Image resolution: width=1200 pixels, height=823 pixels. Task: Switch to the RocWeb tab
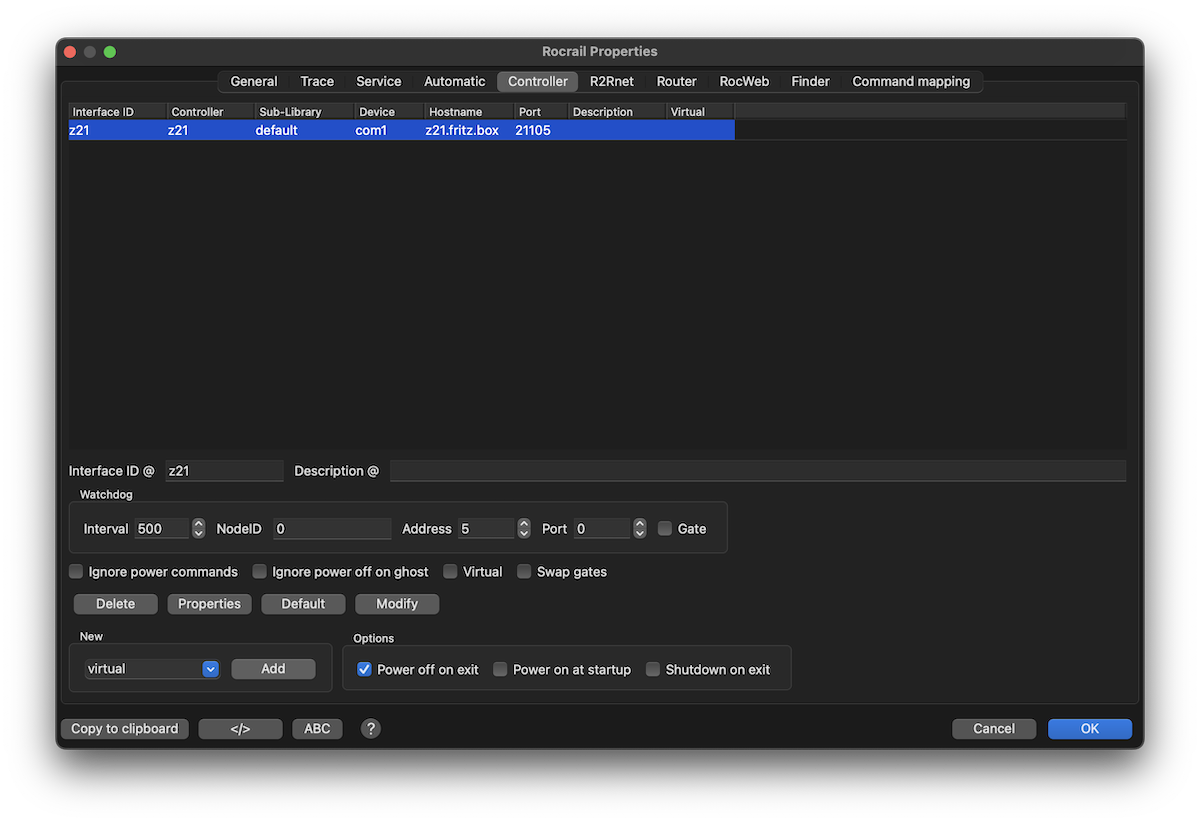click(x=744, y=82)
